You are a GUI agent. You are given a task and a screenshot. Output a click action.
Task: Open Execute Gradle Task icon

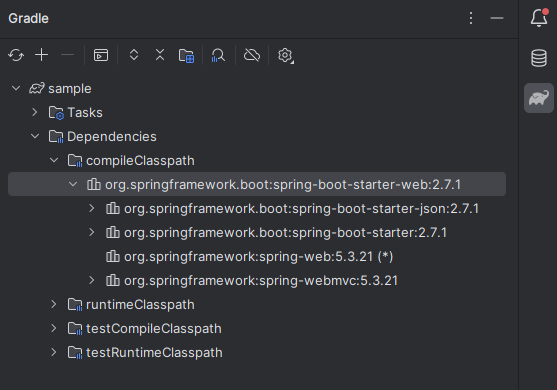101,55
